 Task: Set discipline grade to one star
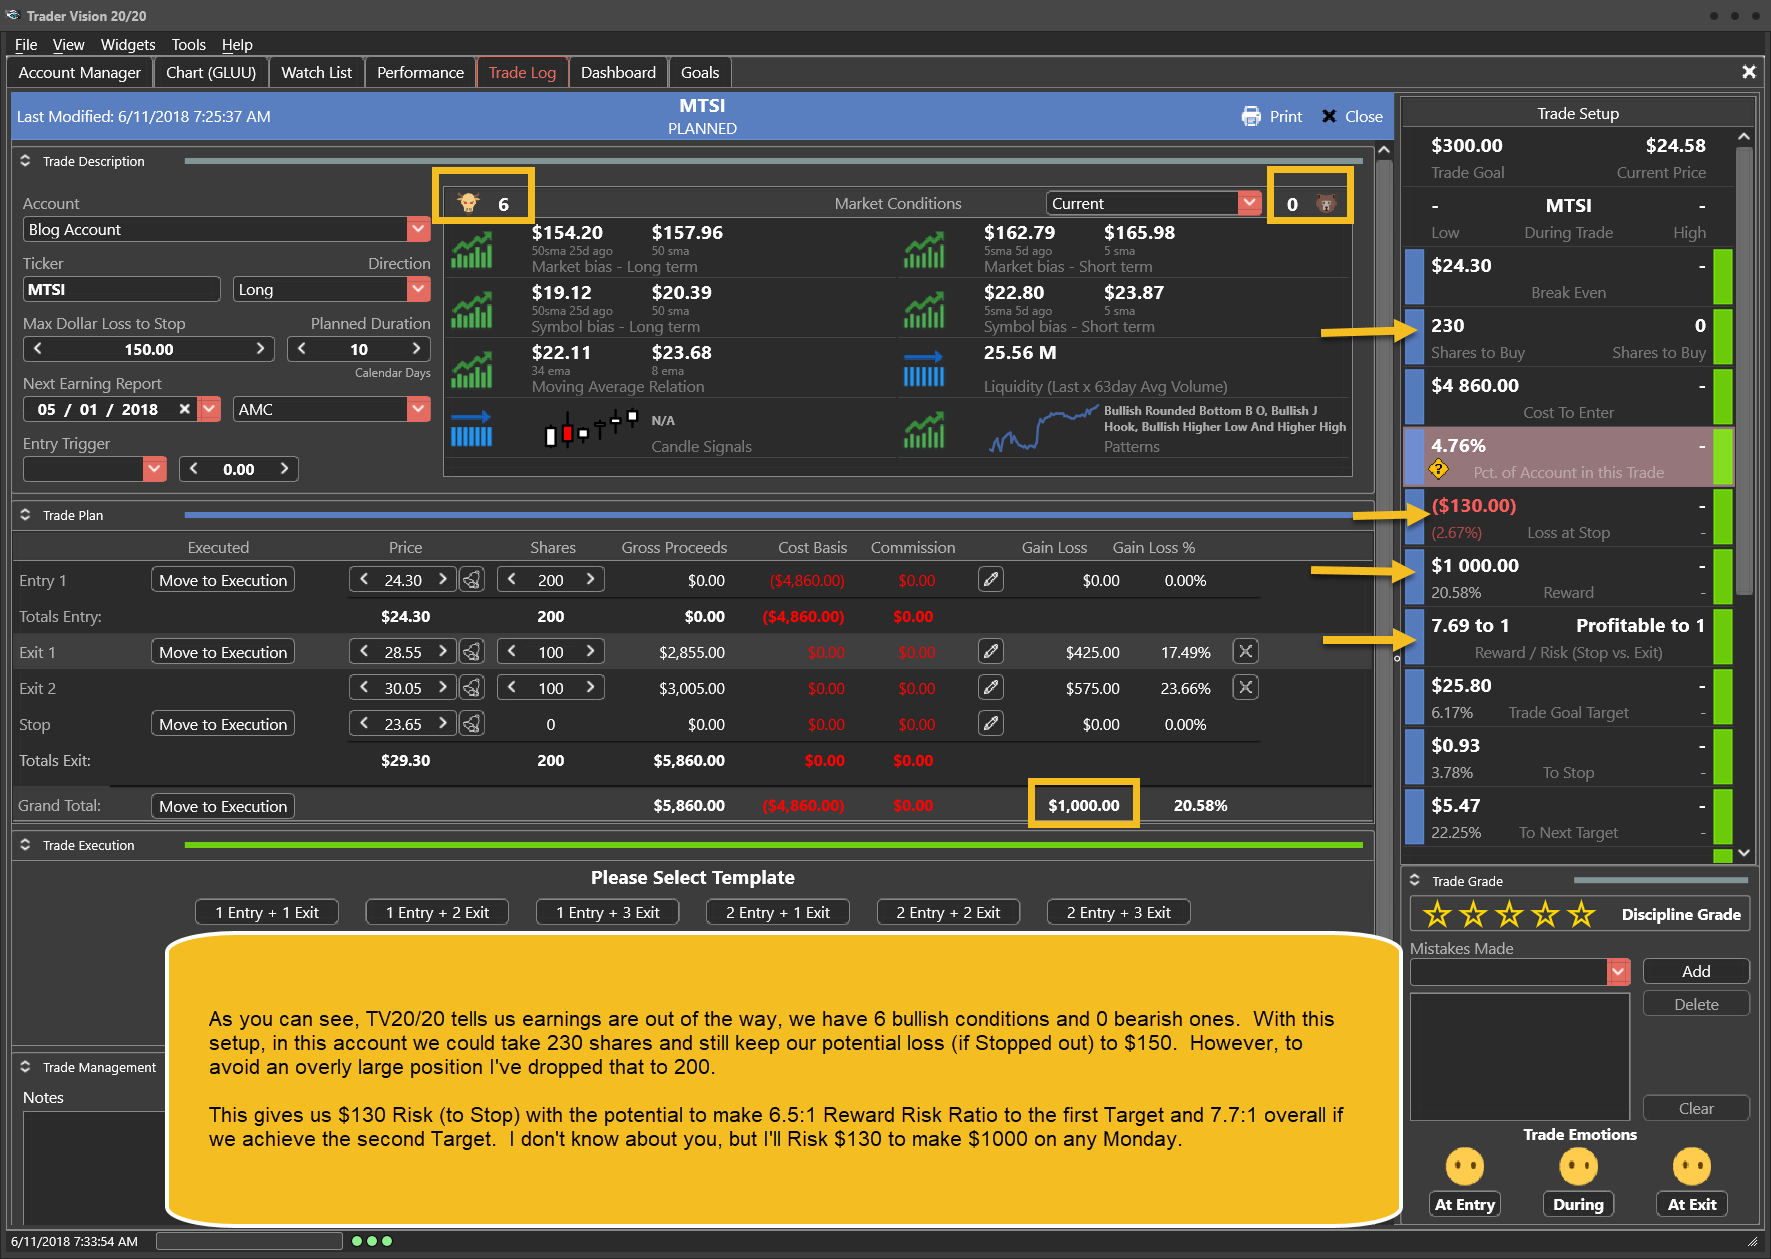tap(1438, 914)
